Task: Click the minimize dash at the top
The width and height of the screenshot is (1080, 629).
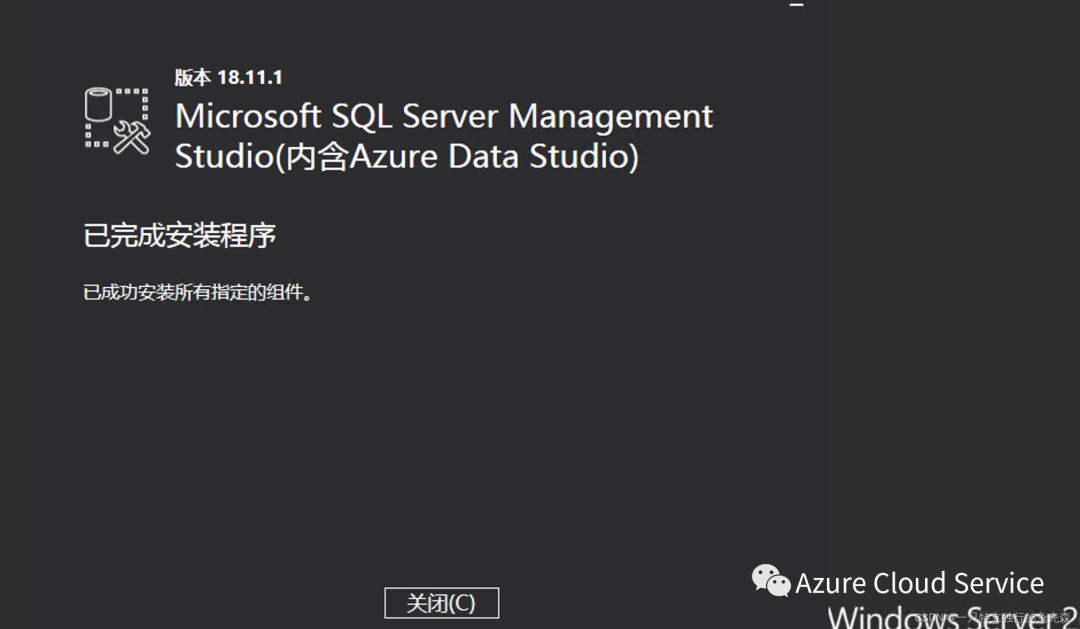Action: (796, 5)
